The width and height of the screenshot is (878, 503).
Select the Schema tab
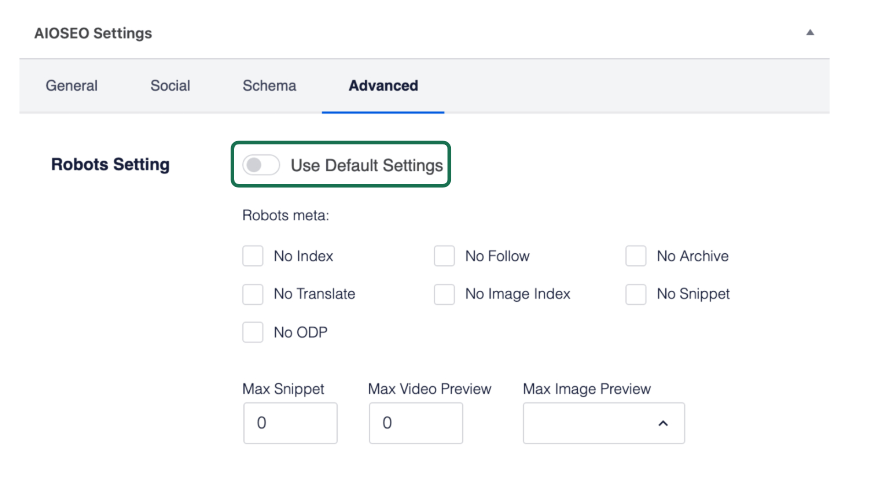tap(269, 86)
